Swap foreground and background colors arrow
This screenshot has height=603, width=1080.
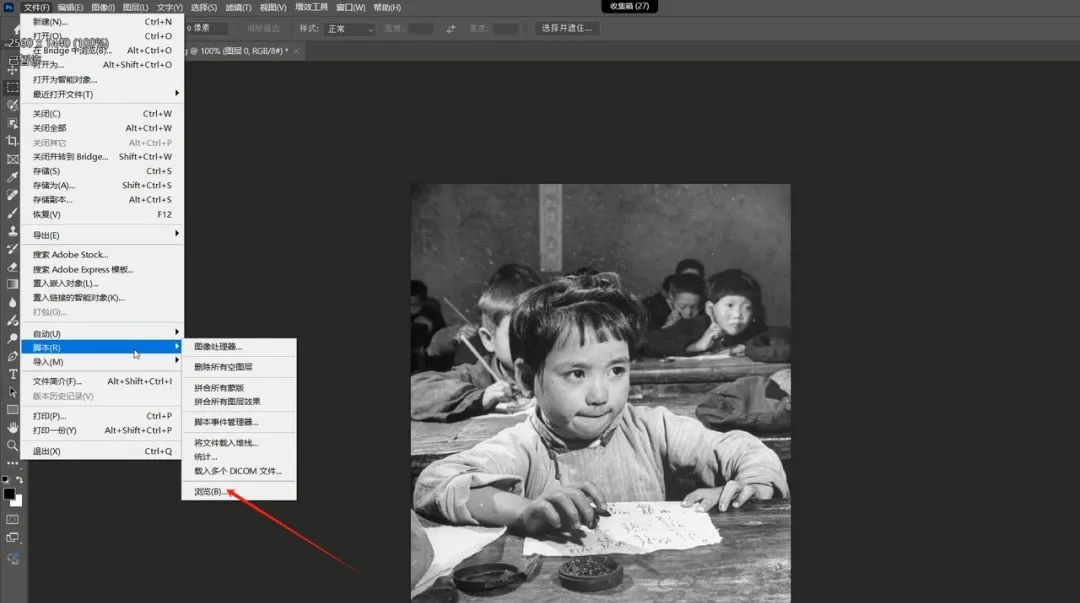(19, 480)
